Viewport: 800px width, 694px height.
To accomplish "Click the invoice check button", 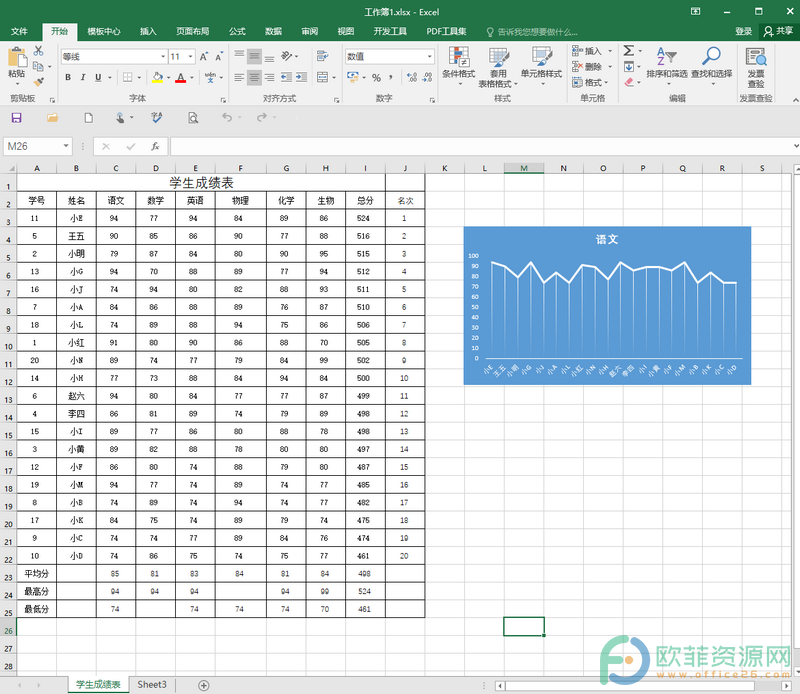I will 756,67.
